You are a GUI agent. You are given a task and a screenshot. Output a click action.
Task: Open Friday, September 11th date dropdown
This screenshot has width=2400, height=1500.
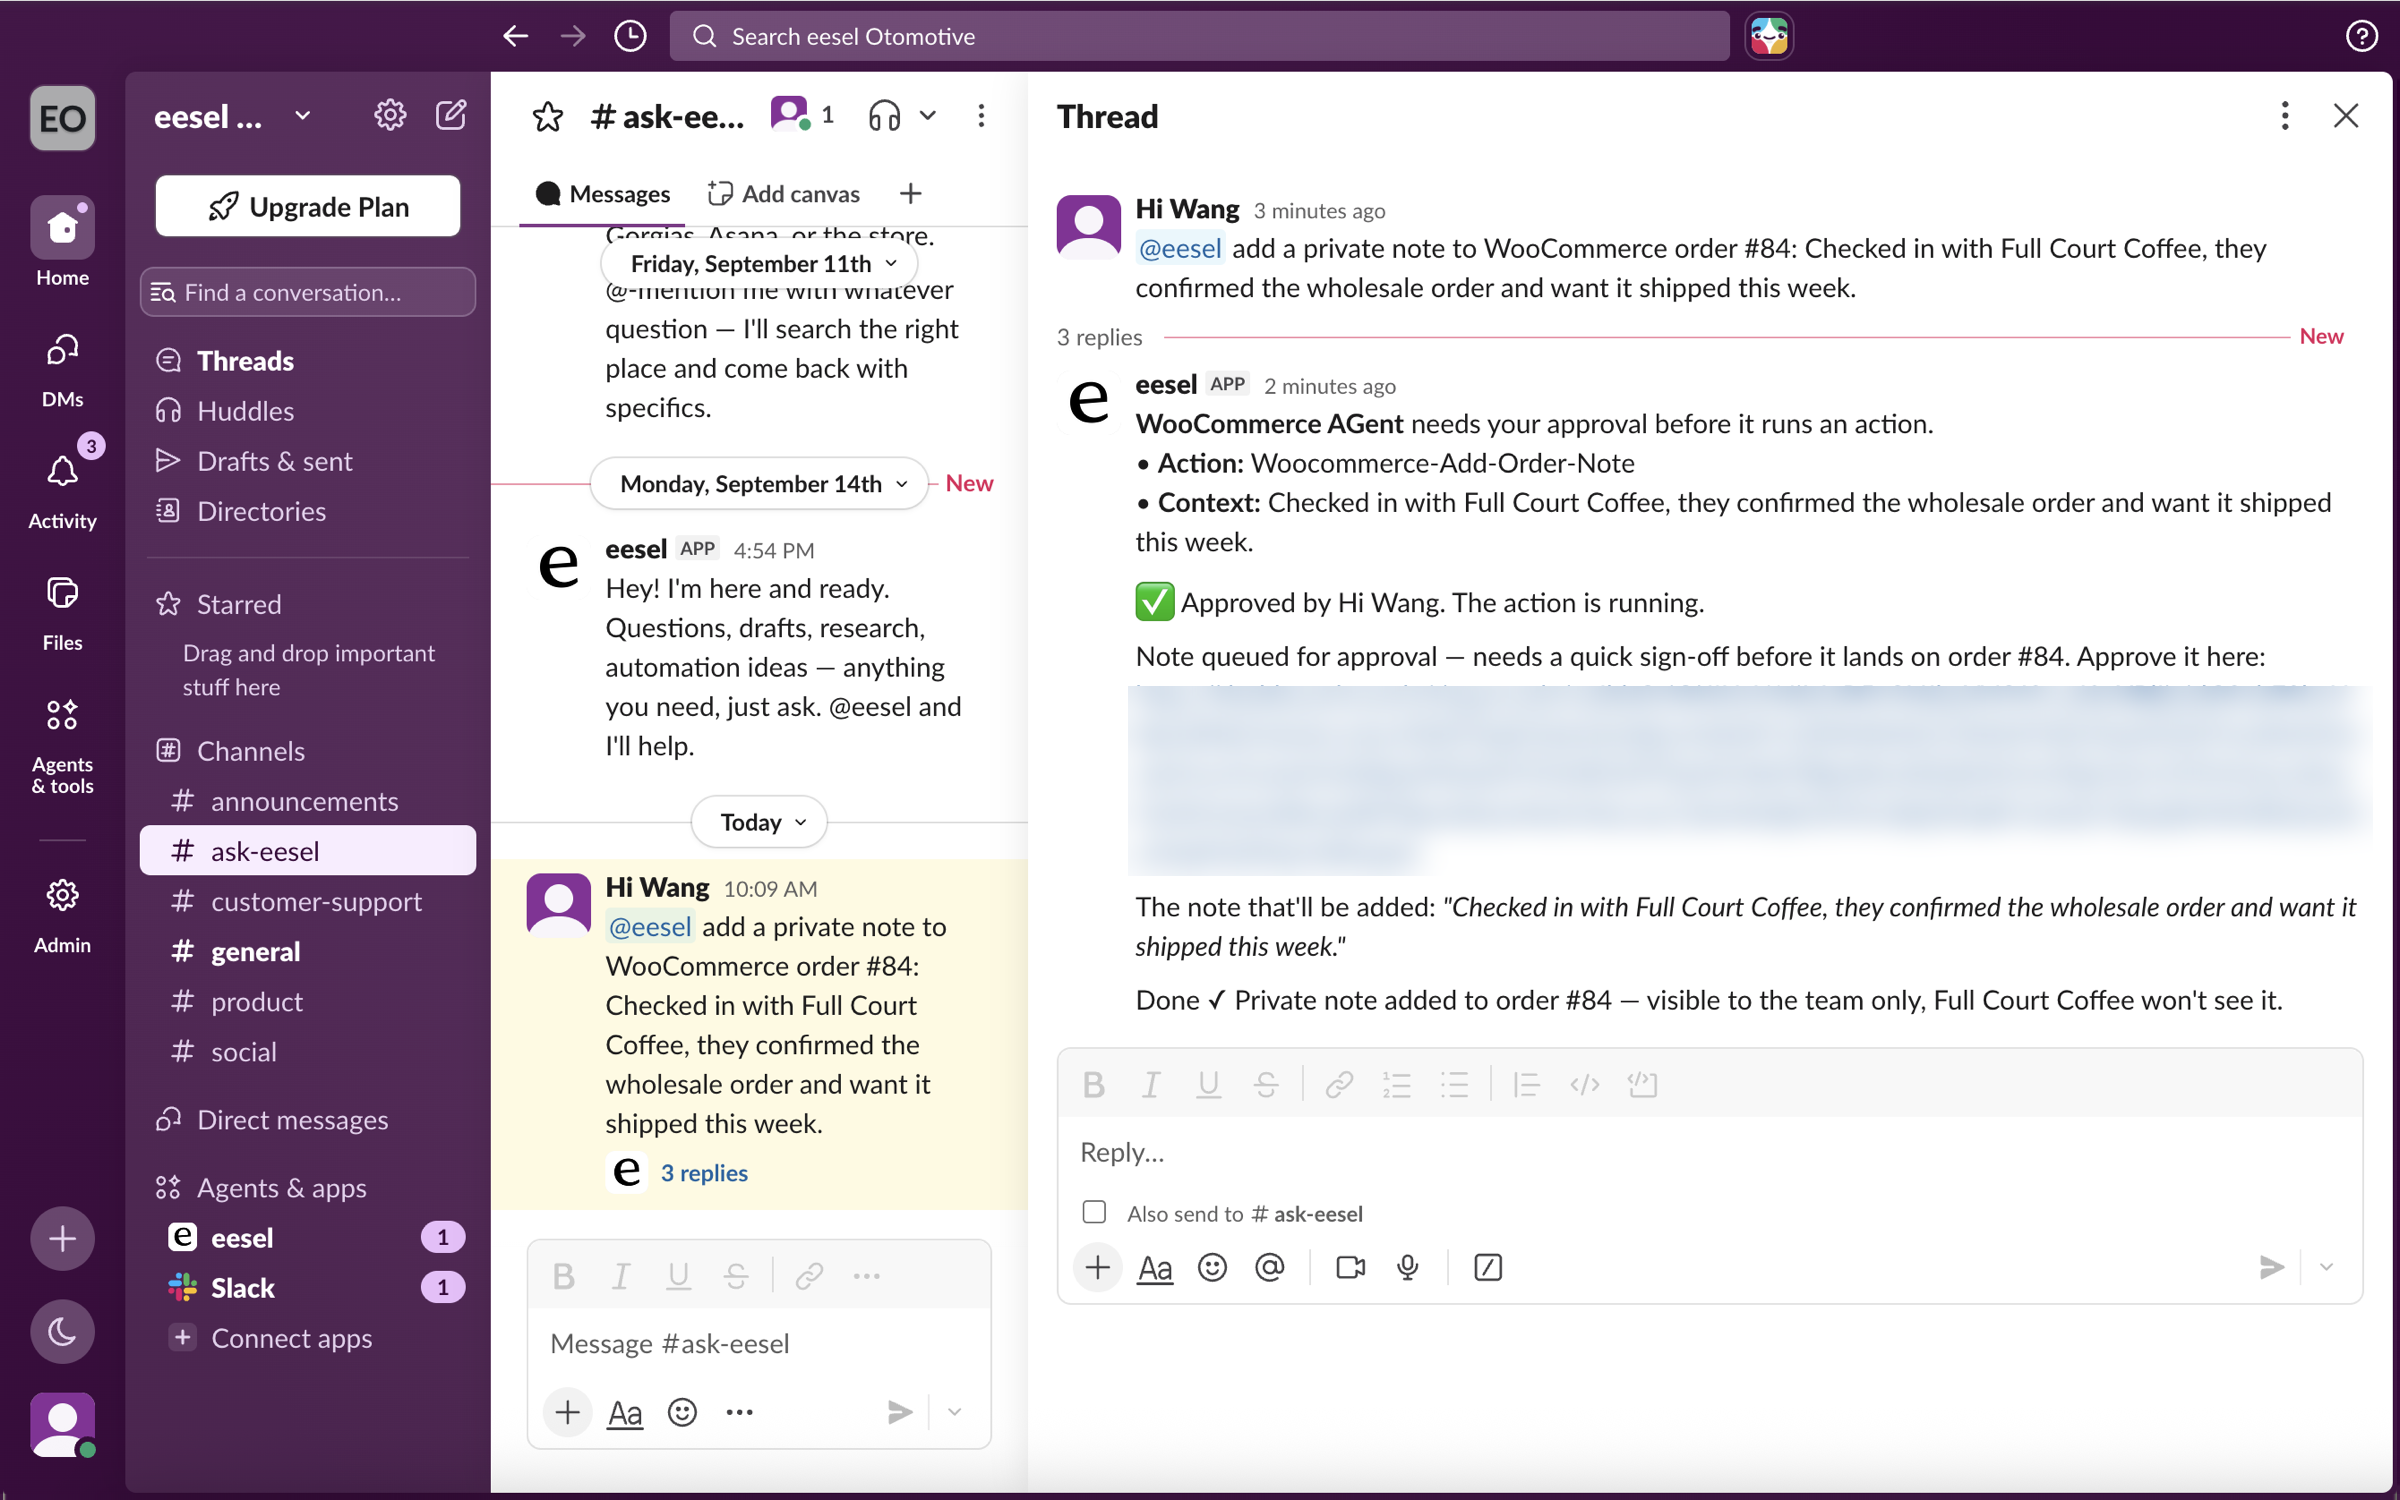tap(760, 264)
